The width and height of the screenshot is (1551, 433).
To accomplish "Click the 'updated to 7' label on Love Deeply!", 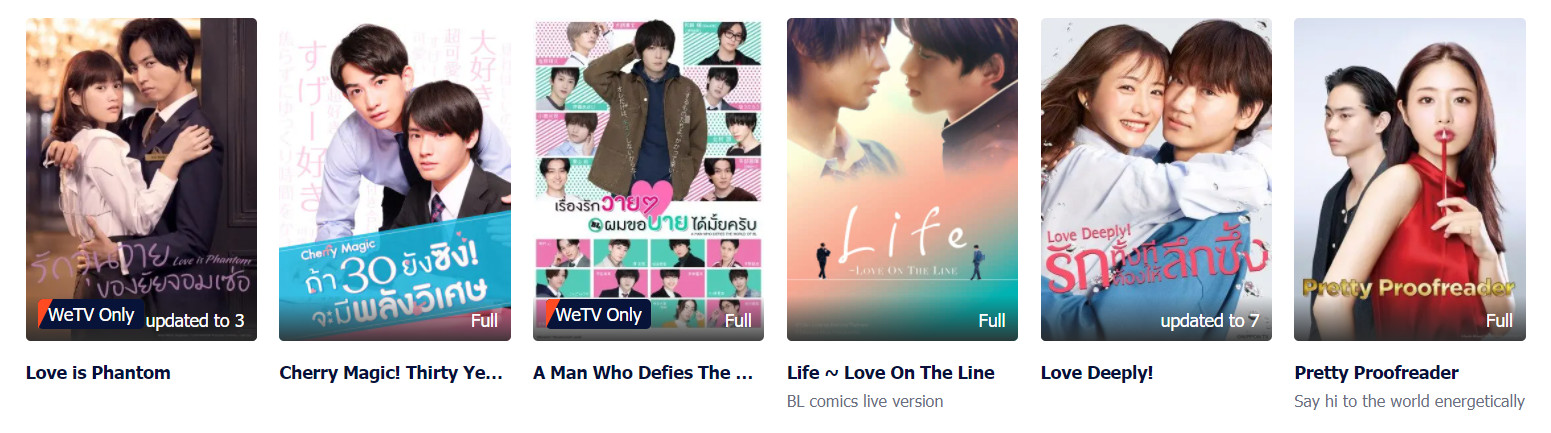I will [1210, 321].
